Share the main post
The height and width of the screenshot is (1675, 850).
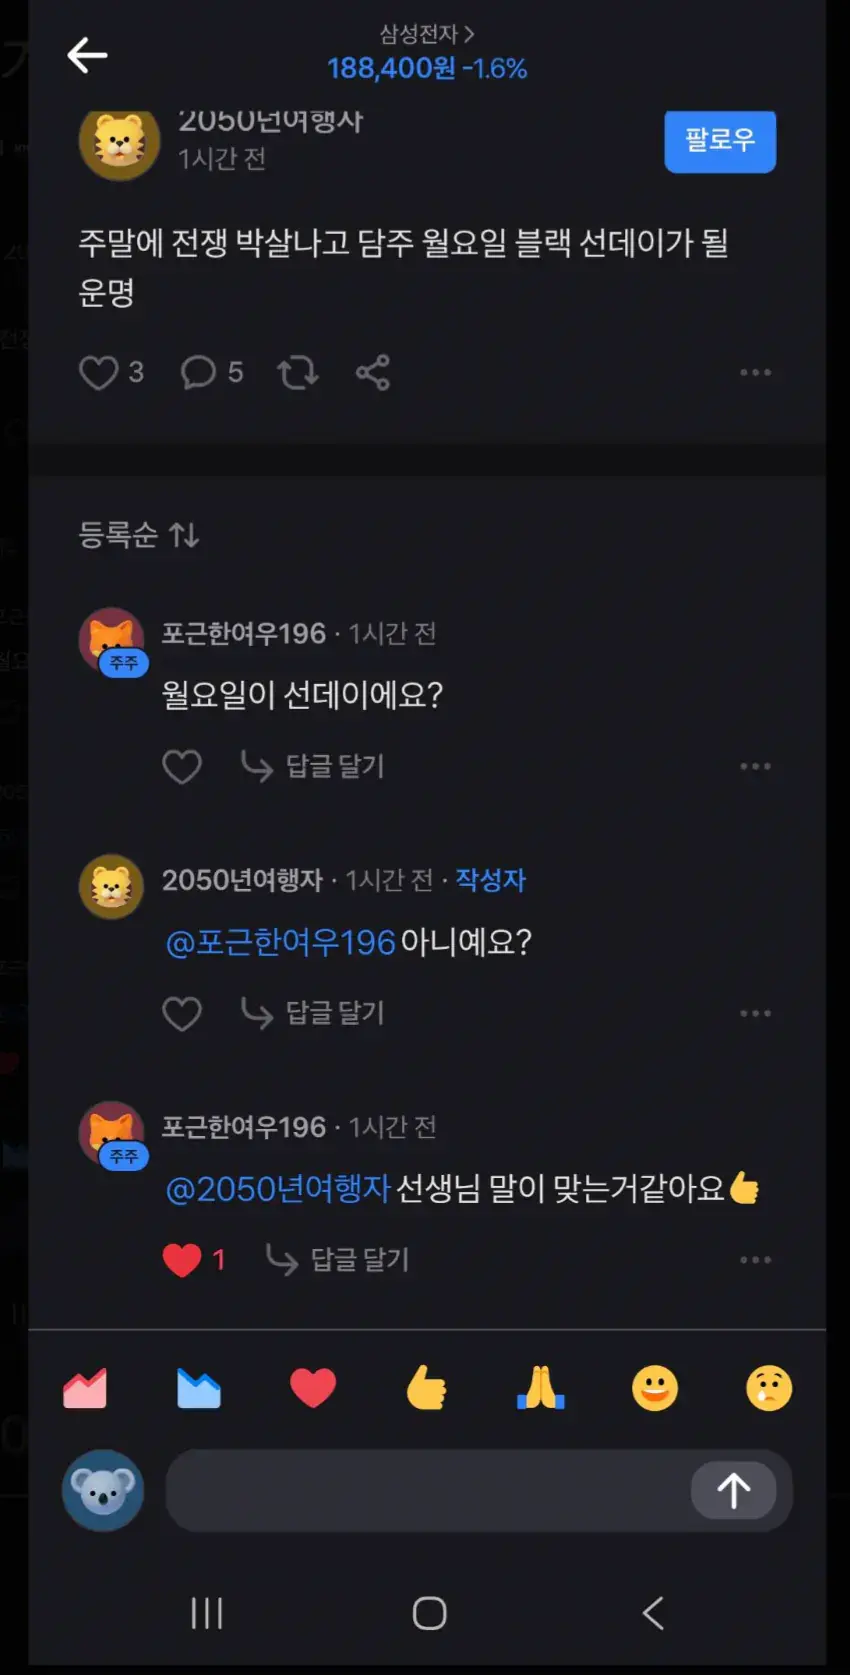(x=373, y=373)
